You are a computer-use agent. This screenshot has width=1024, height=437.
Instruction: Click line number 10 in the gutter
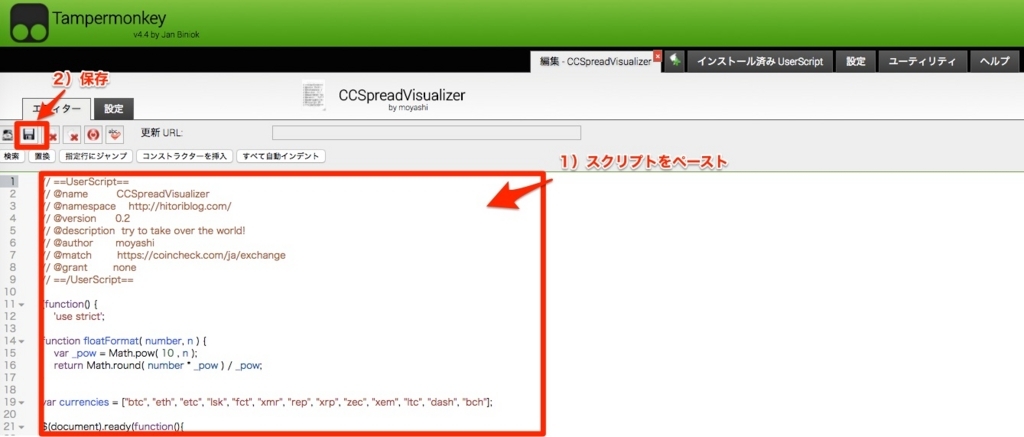point(11,292)
